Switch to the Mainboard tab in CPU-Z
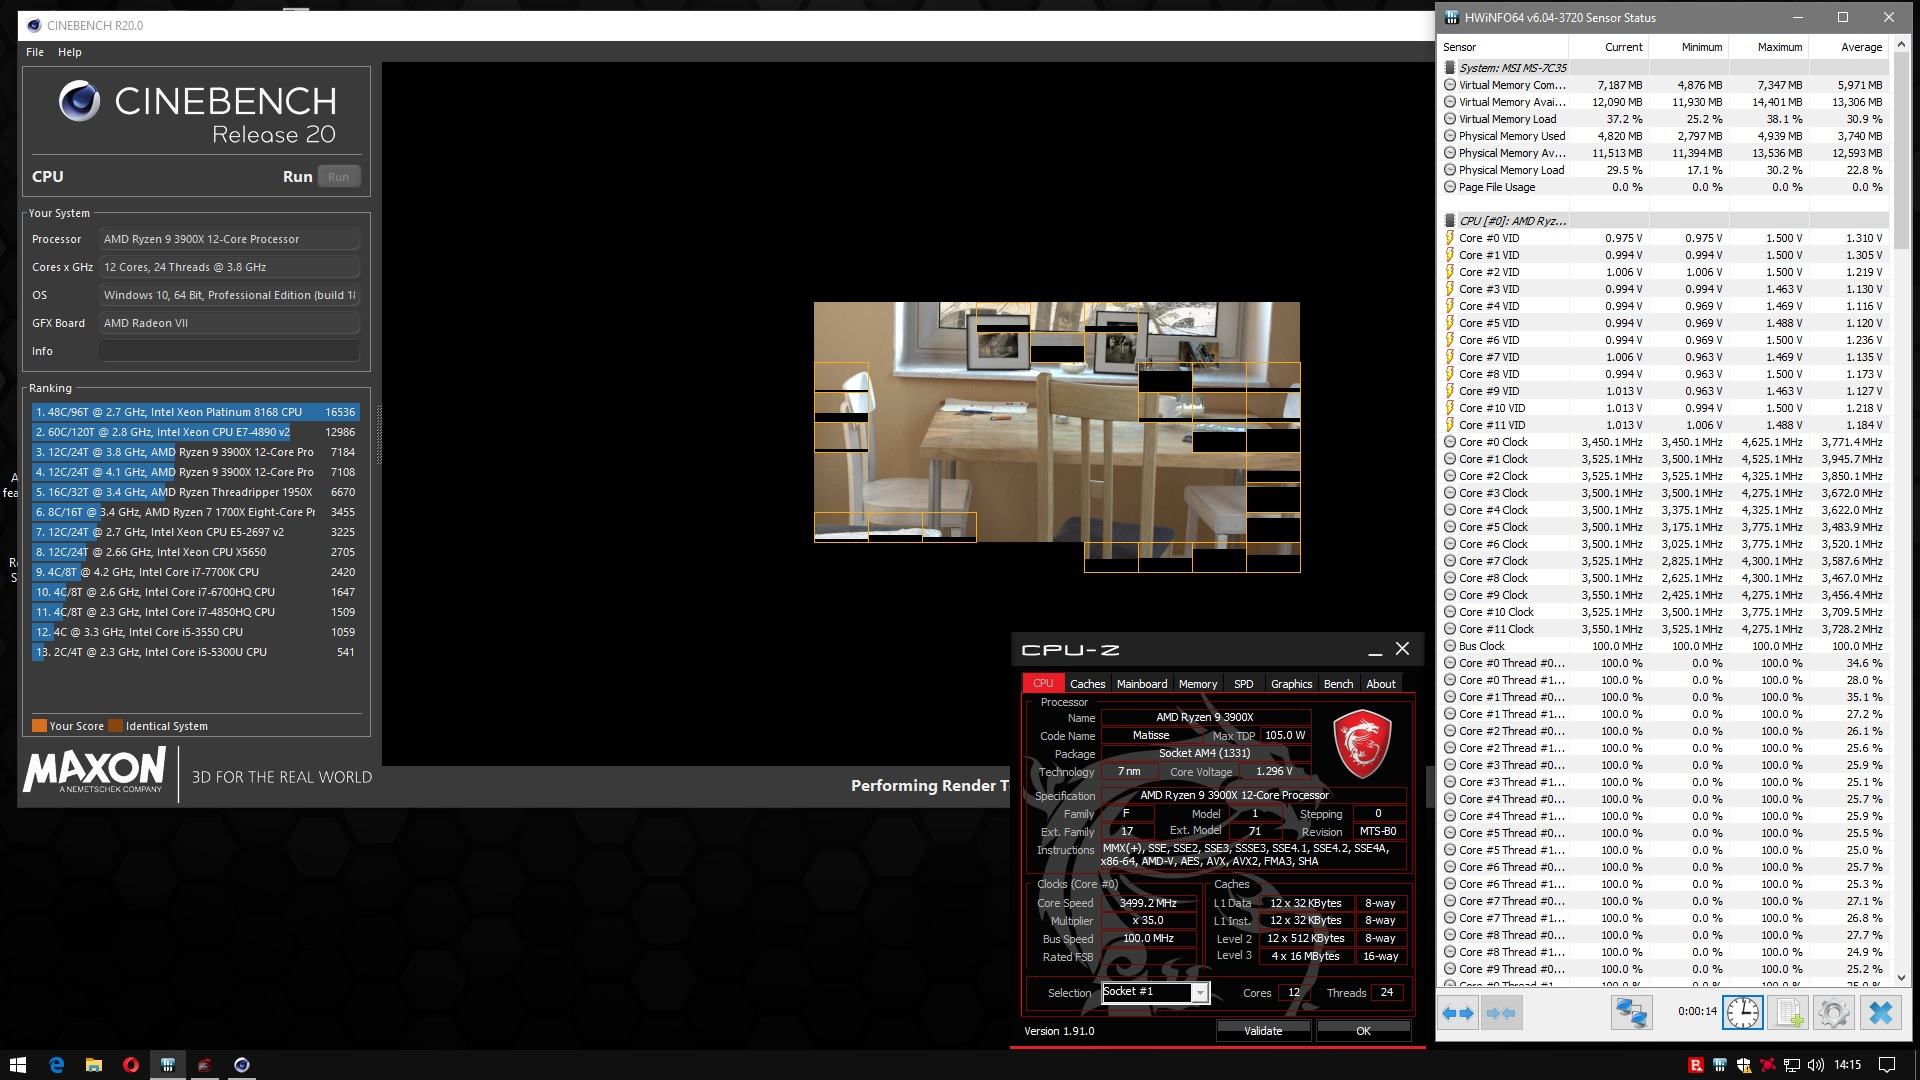 click(x=1142, y=684)
